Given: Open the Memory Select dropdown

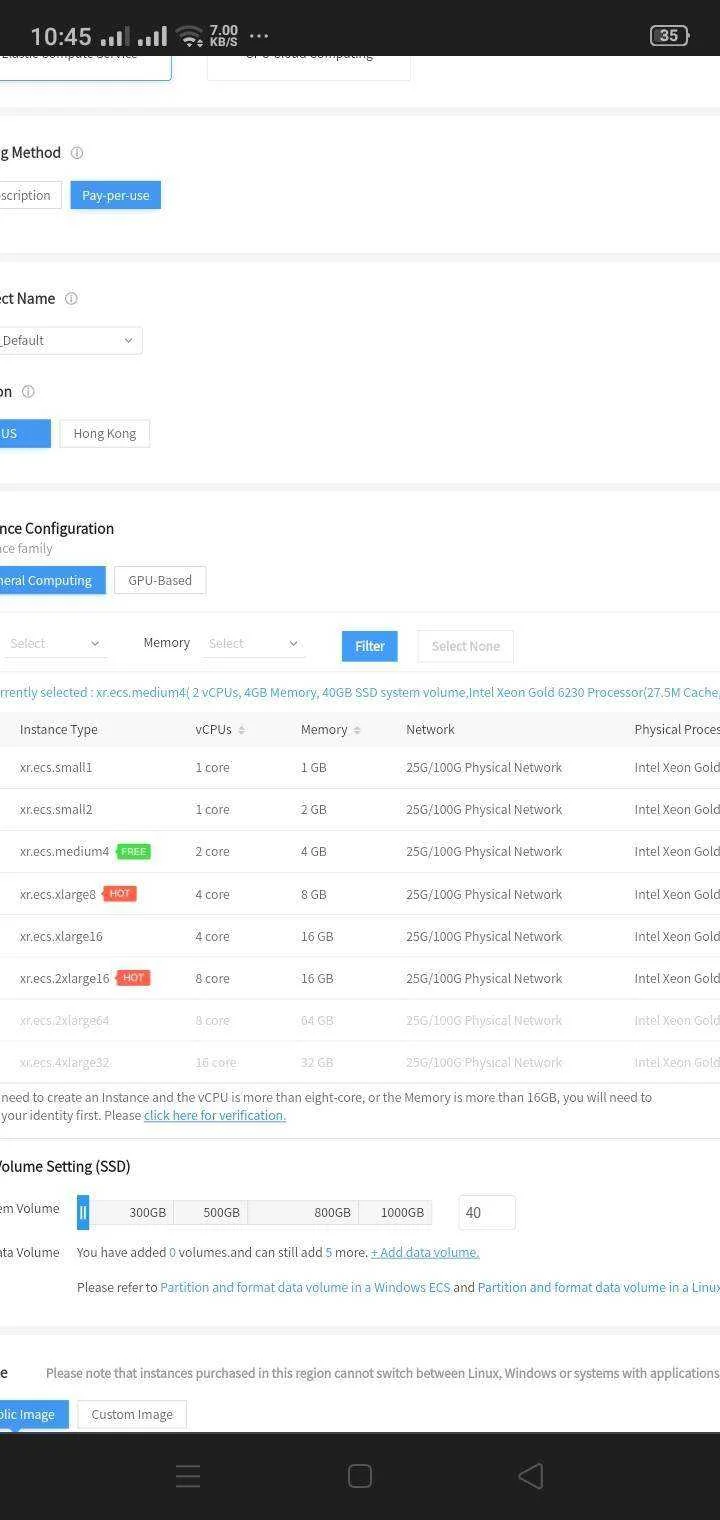Looking at the screenshot, I should [x=253, y=643].
